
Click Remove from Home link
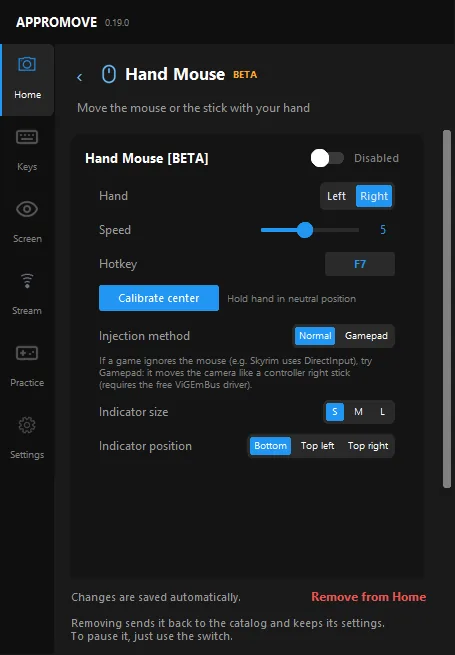tap(369, 597)
